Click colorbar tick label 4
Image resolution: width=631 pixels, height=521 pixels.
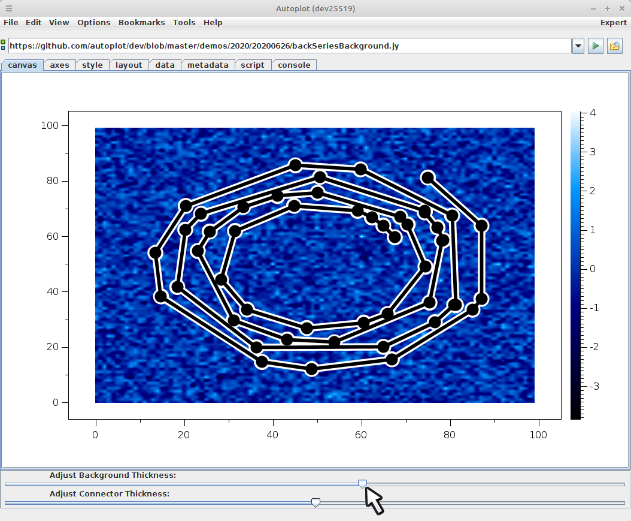click(x=592, y=113)
